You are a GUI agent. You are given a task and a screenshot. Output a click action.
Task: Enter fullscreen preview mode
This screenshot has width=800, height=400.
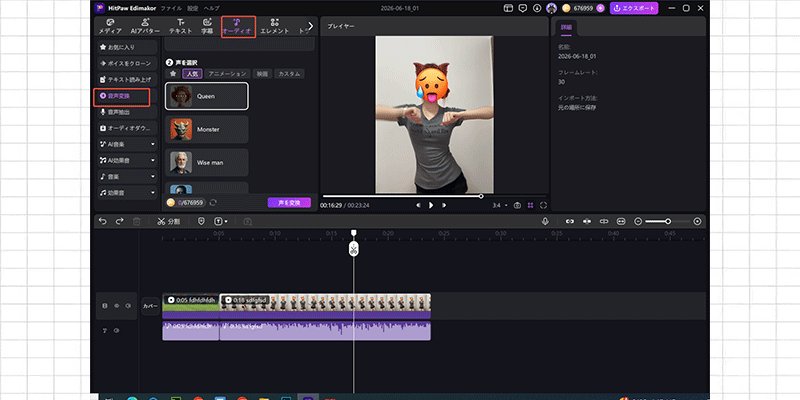click(x=543, y=205)
